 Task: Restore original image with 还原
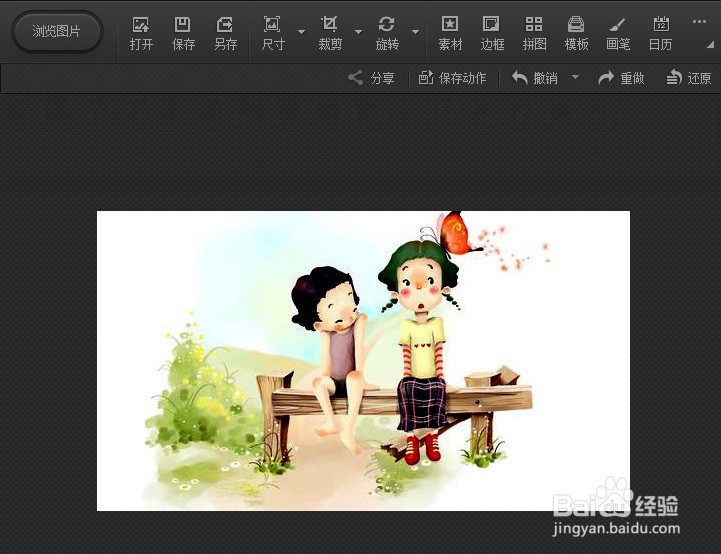tap(689, 78)
